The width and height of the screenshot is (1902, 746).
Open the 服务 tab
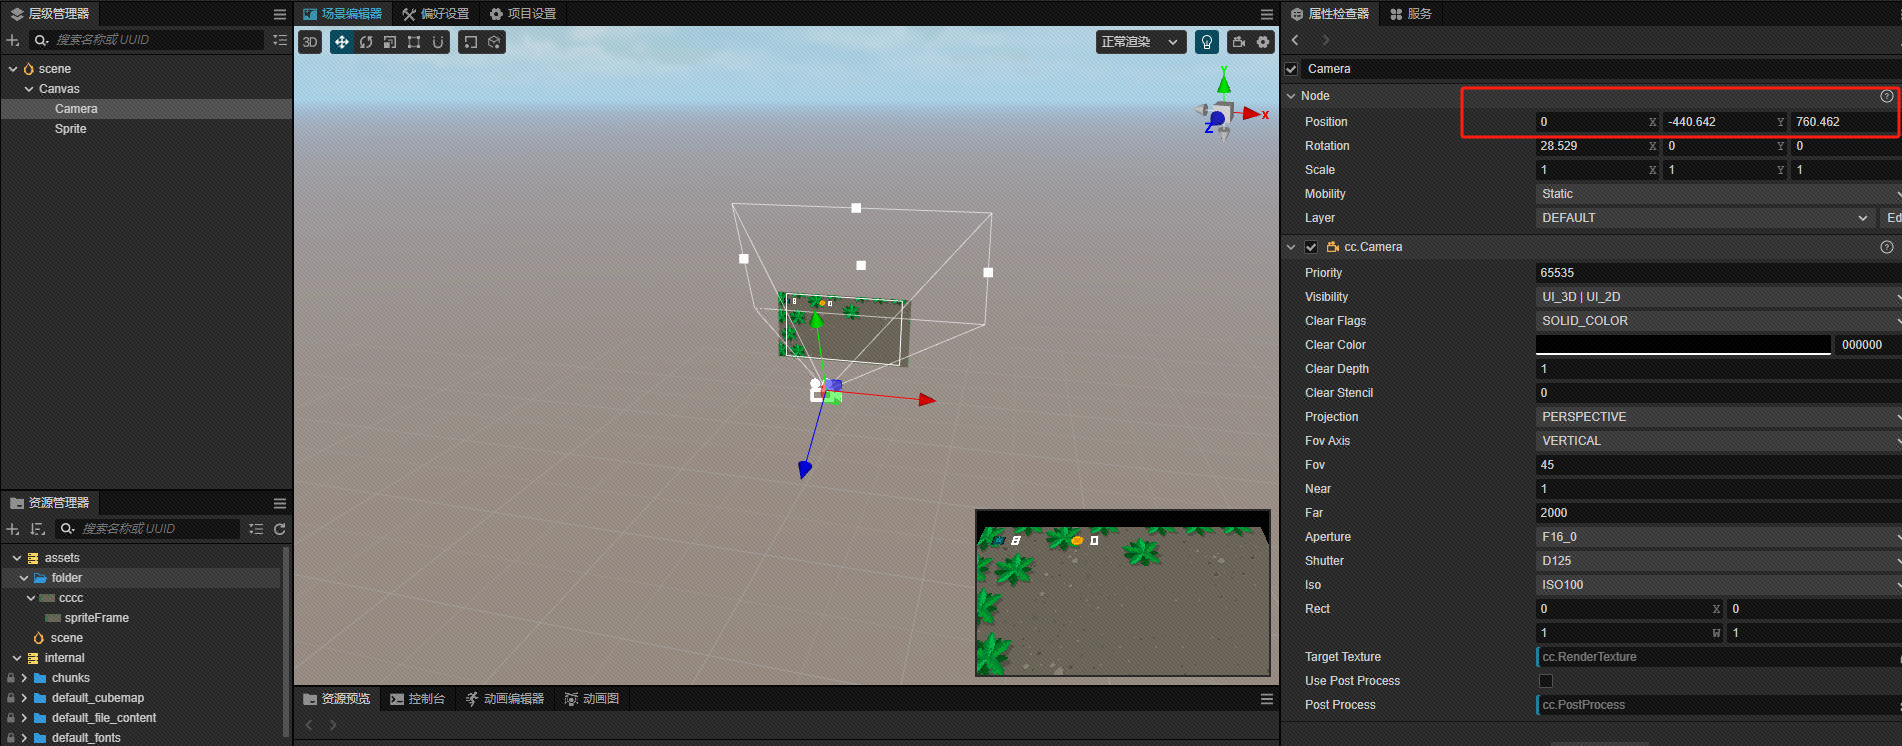pyautogui.click(x=1411, y=14)
